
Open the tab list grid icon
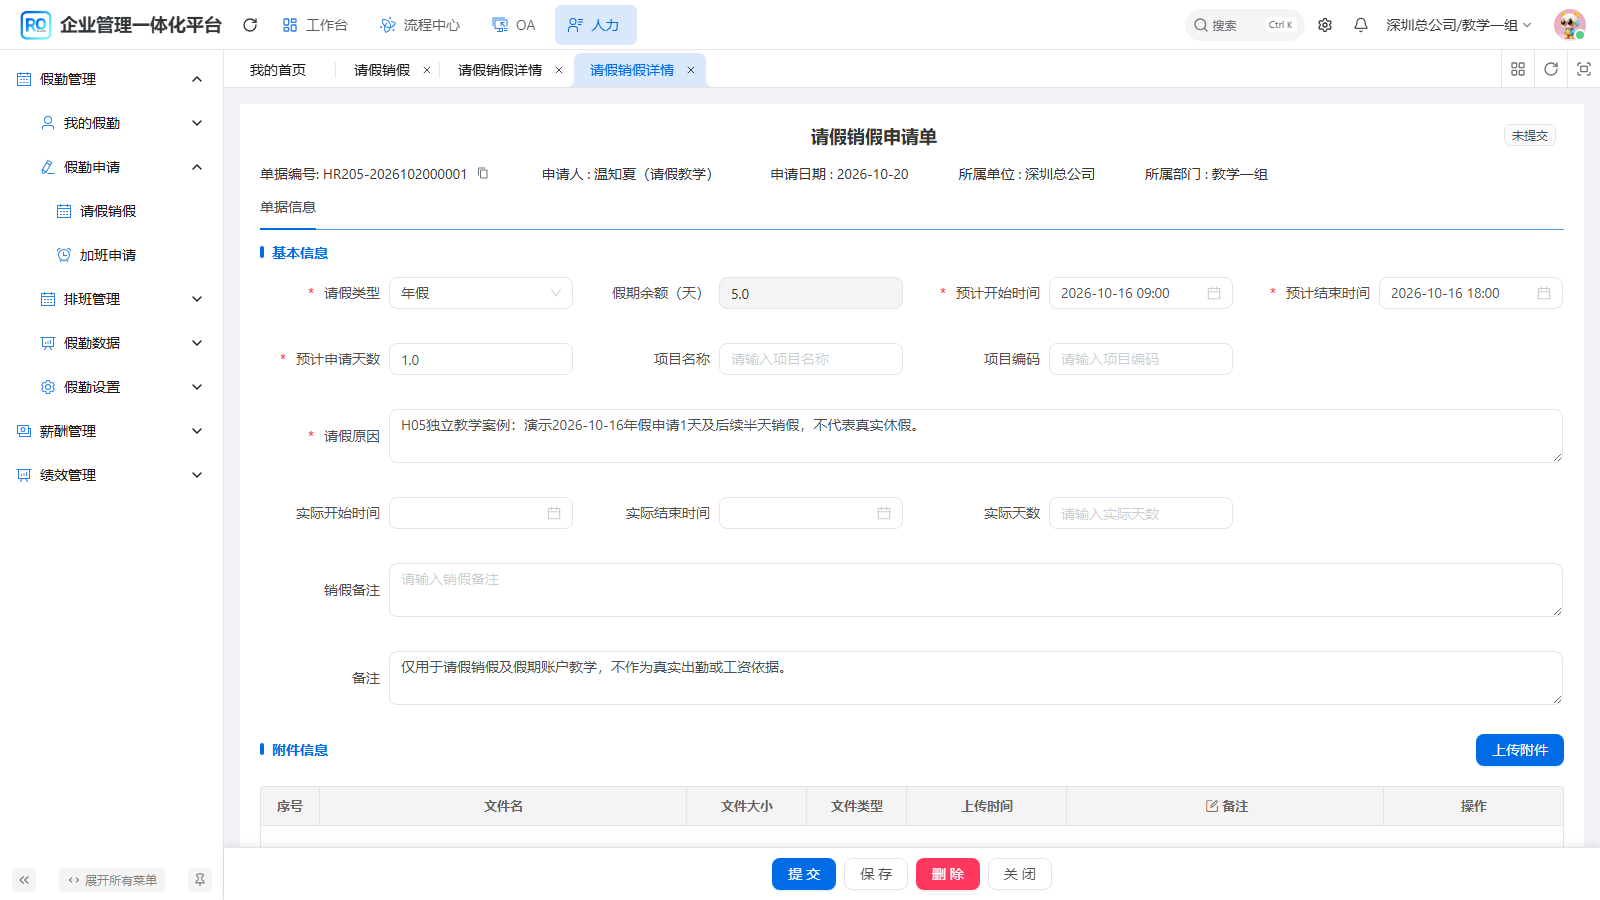(x=1518, y=69)
